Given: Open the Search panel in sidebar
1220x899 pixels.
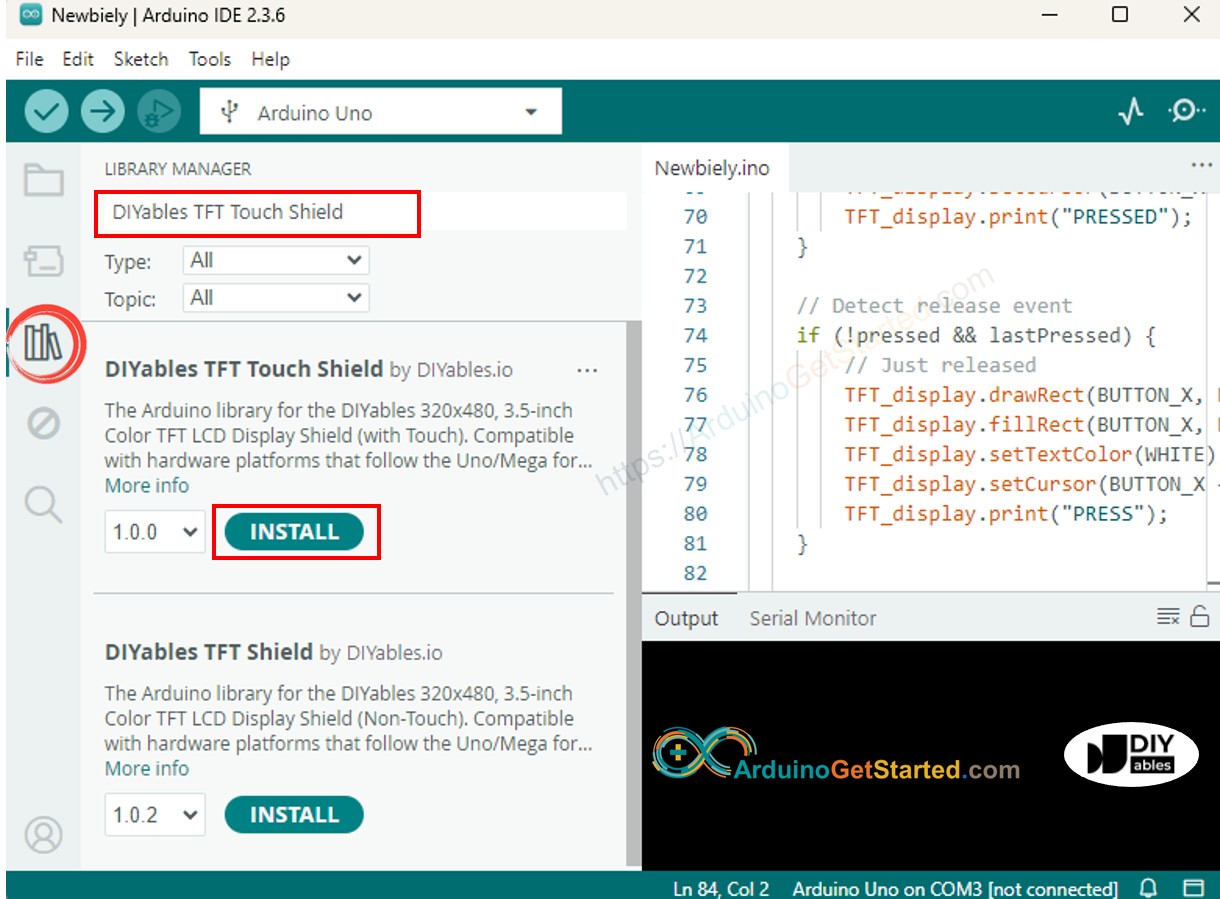Looking at the screenshot, I should 44,504.
